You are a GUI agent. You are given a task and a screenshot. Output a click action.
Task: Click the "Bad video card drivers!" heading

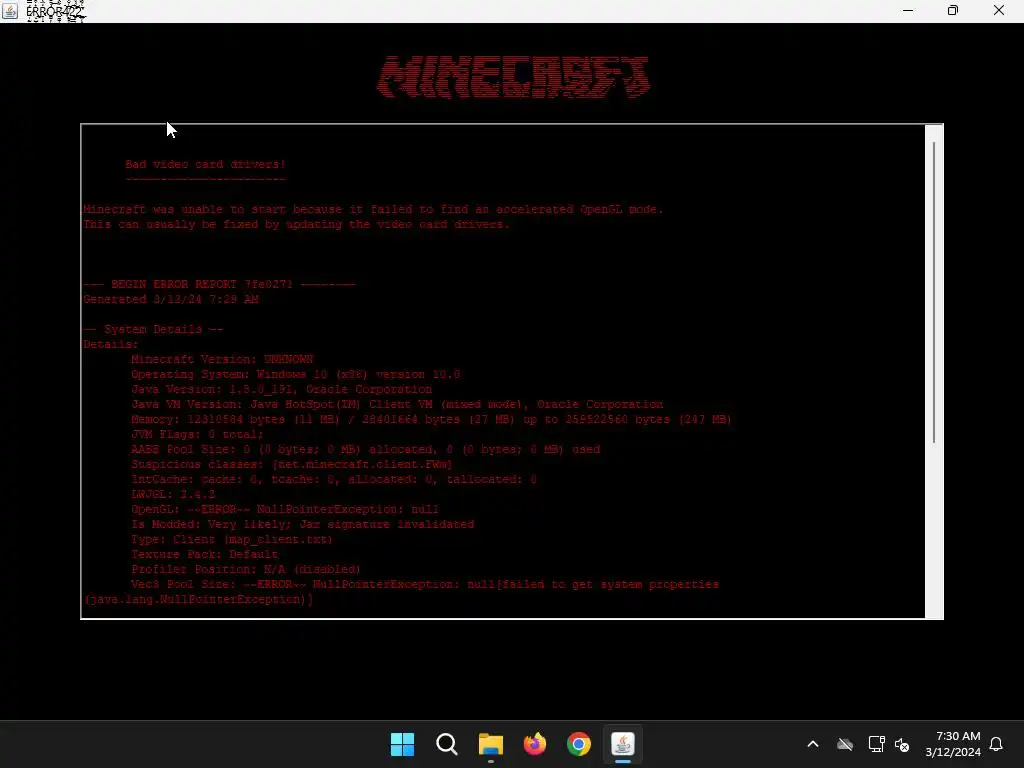[205, 164]
